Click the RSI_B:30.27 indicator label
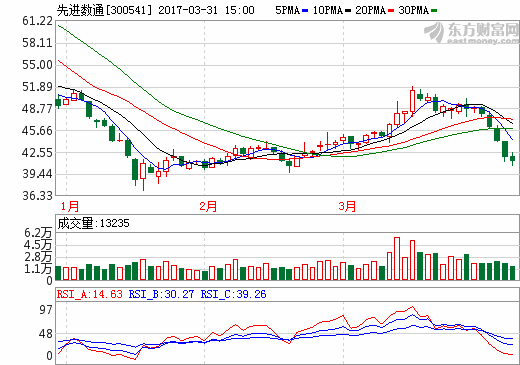Screen dimensions: 520x365 (161, 294)
